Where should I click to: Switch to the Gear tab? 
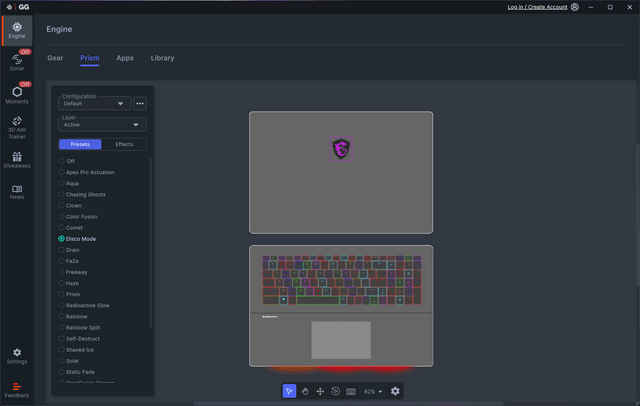tap(55, 58)
